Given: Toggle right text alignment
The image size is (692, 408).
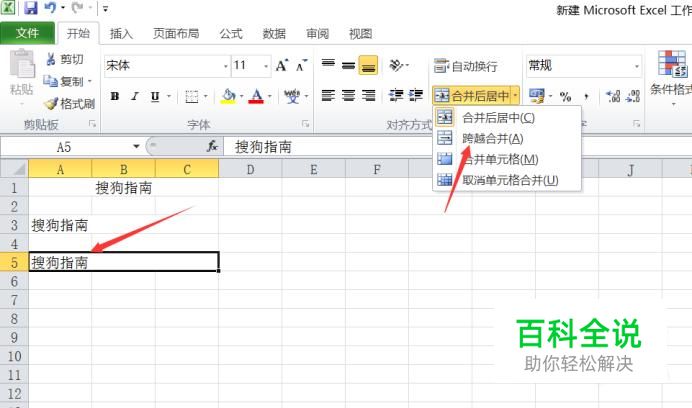Looking at the screenshot, I should point(369,95).
